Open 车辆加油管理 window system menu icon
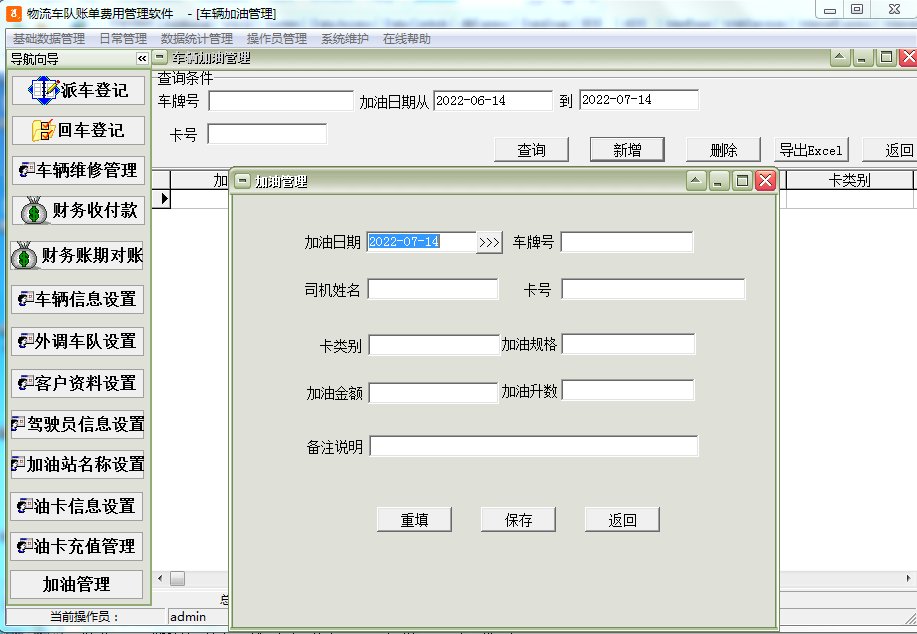The image size is (917, 634). click(x=160, y=57)
